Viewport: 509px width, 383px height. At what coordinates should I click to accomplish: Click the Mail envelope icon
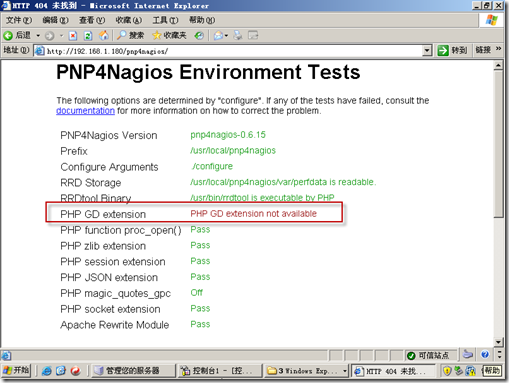(x=218, y=35)
